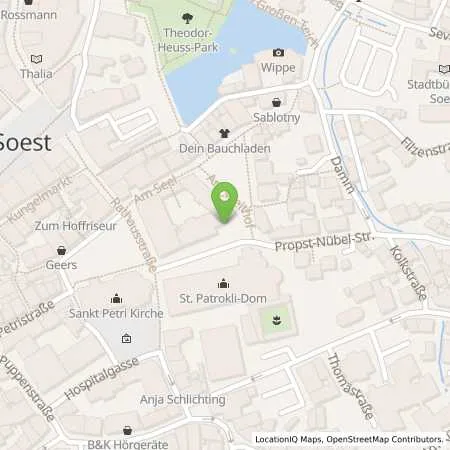Select the Anja Schlichting place label

(x=183, y=399)
